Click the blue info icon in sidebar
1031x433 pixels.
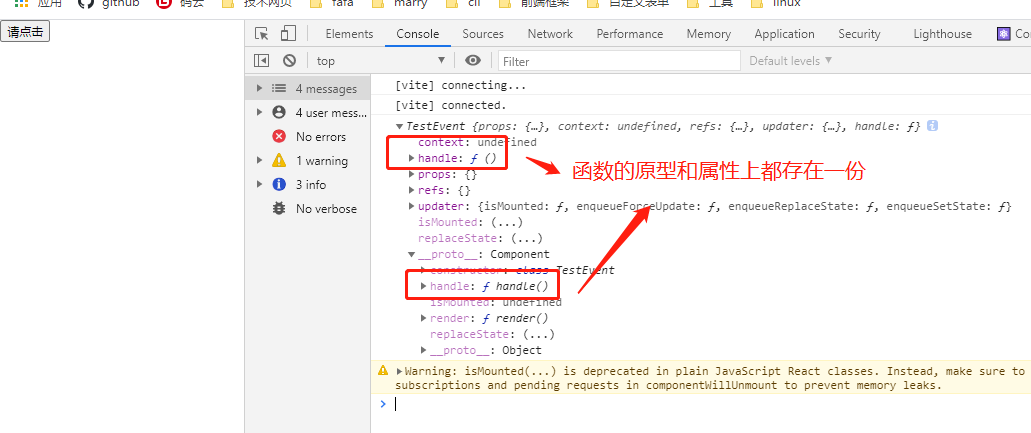click(x=279, y=185)
